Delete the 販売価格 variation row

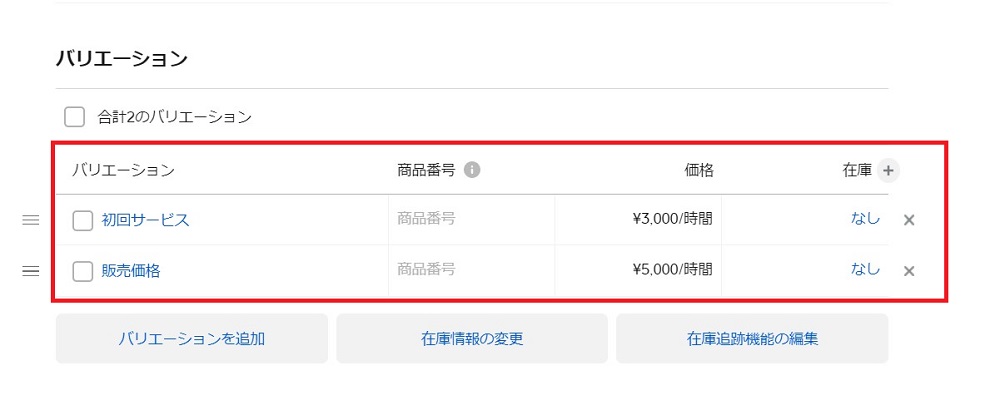pos(909,270)
